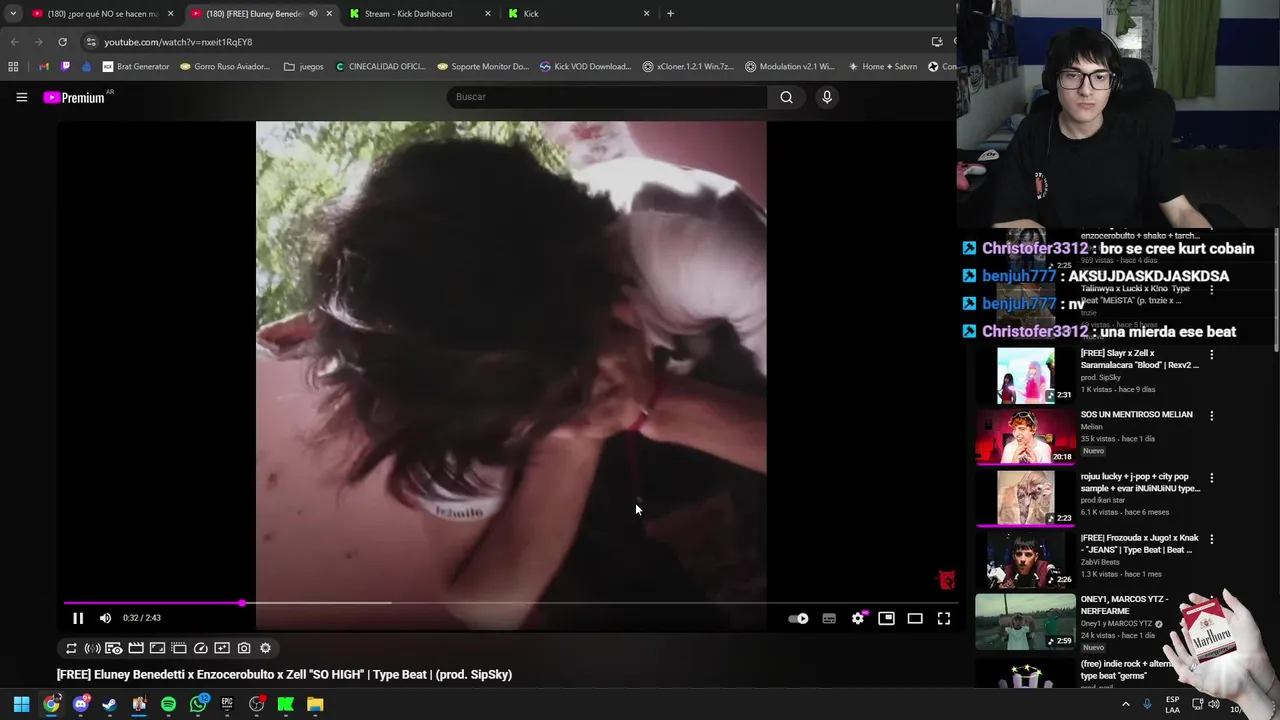Open the Modulation v2.1 bookmark
Image resolution: width=1280 pixels, height=720 pixels.
pyautogui.click(x=790, y=67)
